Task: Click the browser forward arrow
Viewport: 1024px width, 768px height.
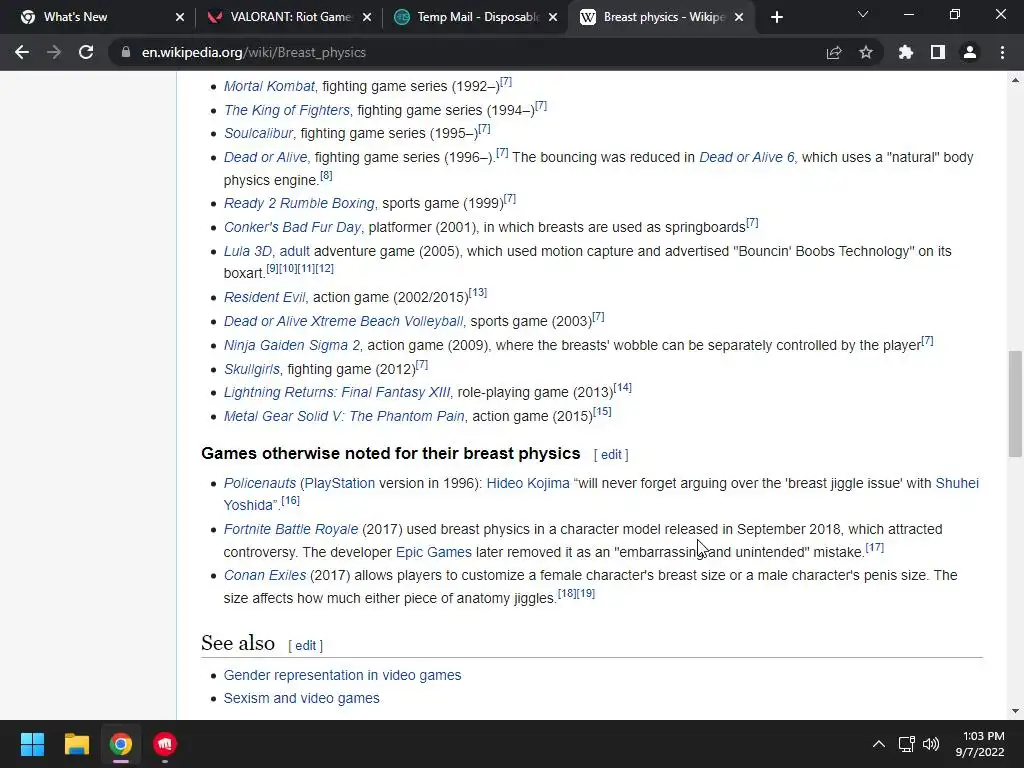Action: (54, 52)
